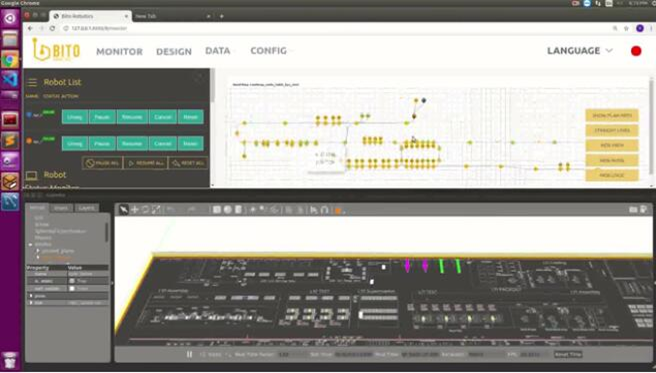Open the MONITOR page
Viewport: 656px width, 373px height.
119,51
